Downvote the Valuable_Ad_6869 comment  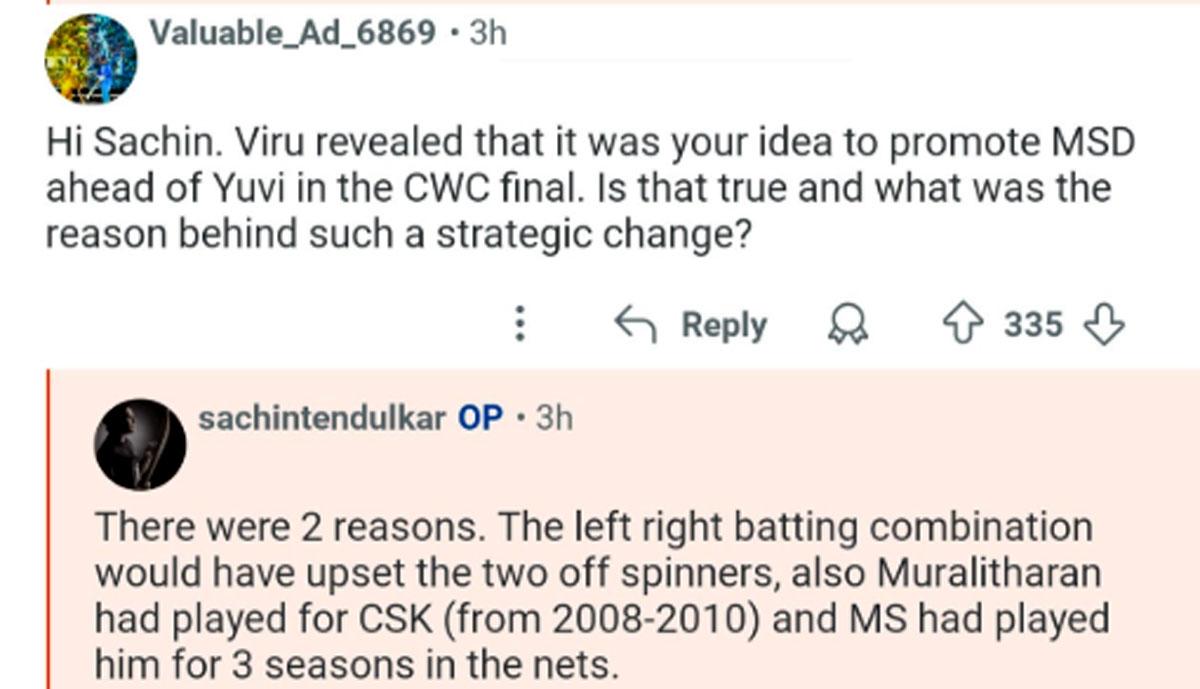1105,324
